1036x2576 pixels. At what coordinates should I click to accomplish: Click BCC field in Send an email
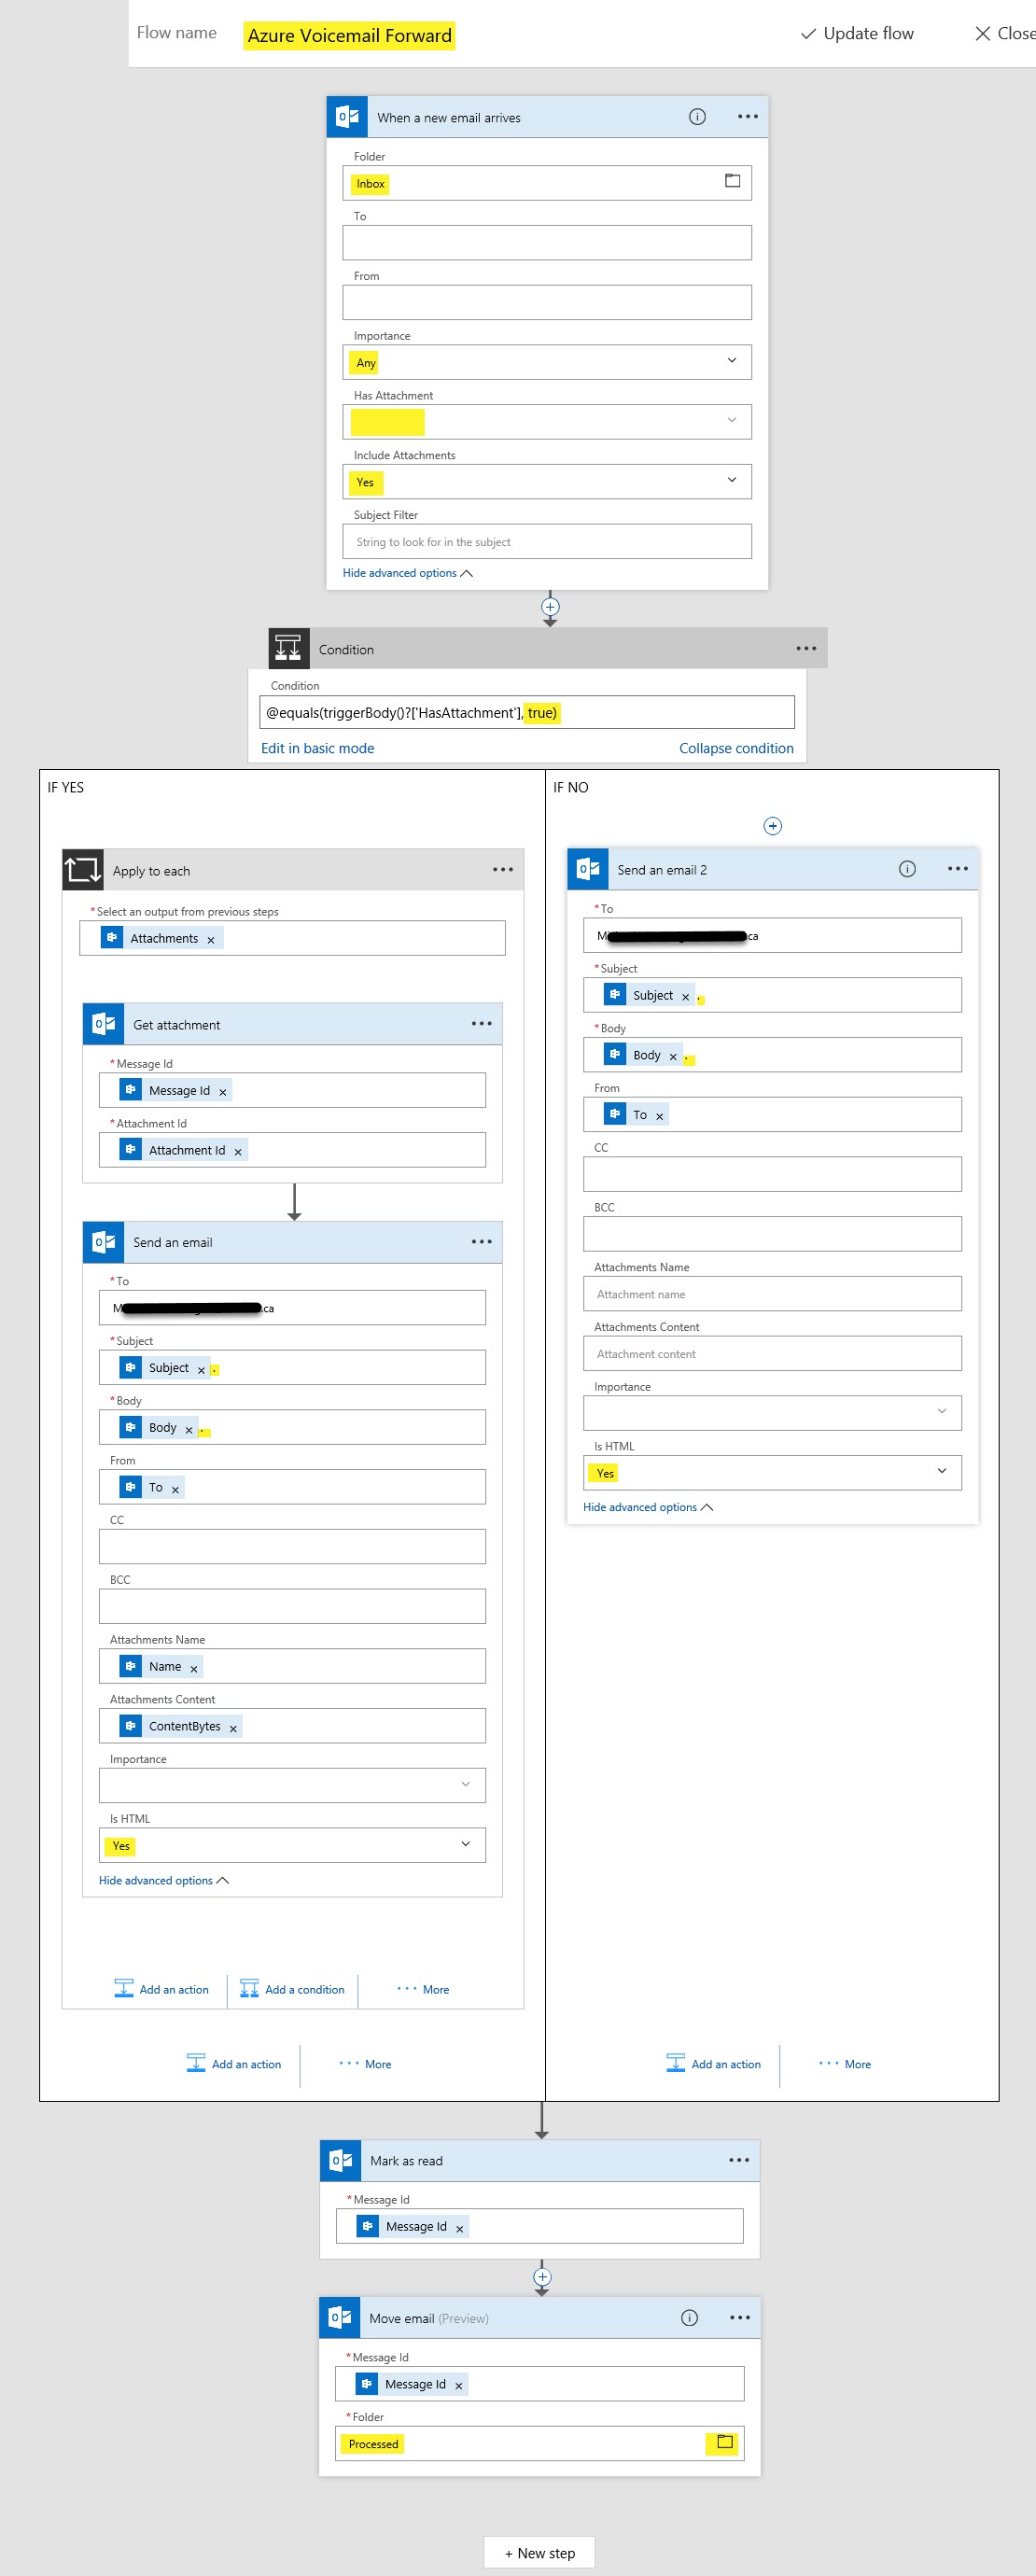coord(292,1606)
